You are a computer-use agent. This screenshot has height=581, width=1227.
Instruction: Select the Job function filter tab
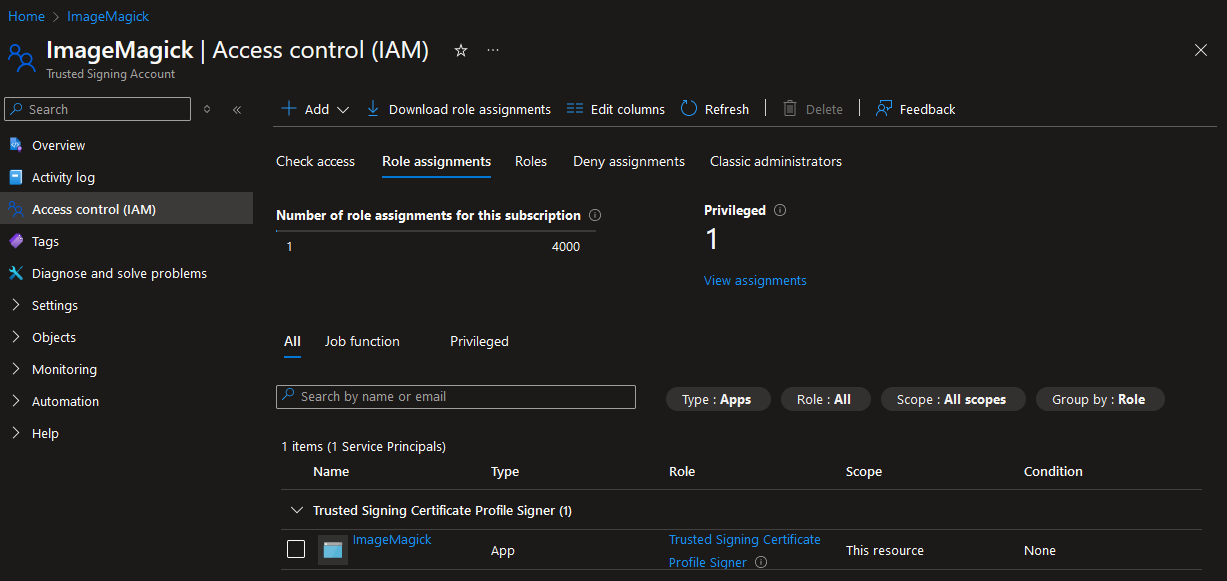362,341
